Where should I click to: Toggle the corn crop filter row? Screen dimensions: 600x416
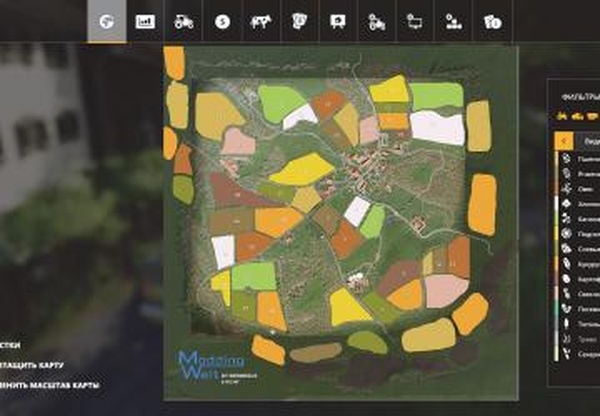579,264
